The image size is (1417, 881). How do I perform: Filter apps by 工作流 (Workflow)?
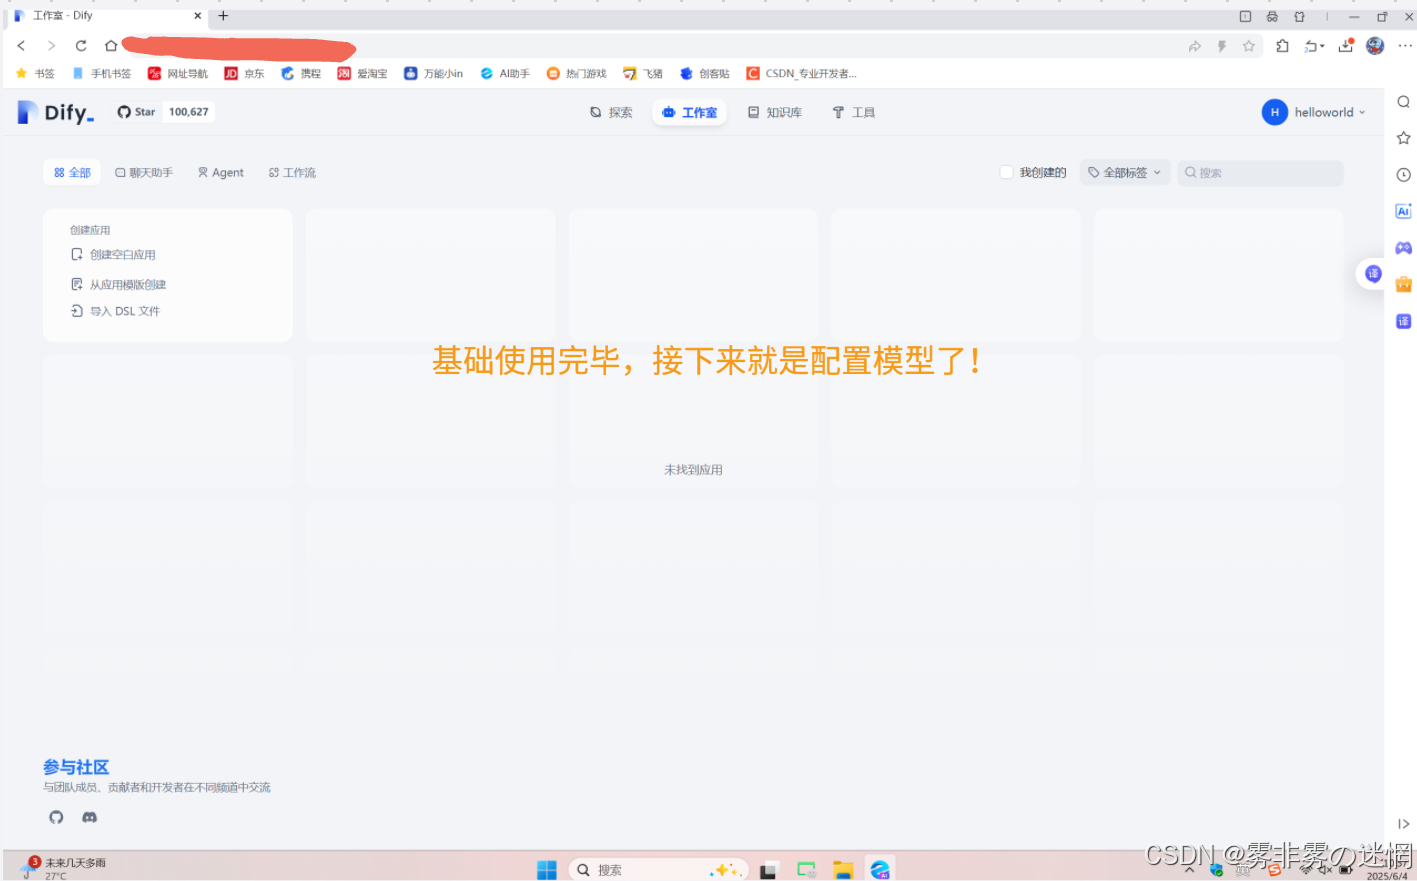[292, 173]
